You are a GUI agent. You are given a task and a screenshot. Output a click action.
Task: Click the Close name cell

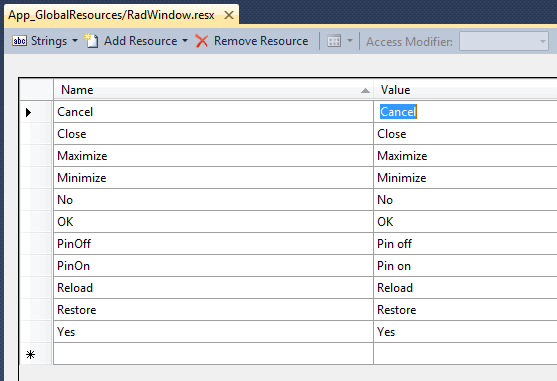pos(213,134)
